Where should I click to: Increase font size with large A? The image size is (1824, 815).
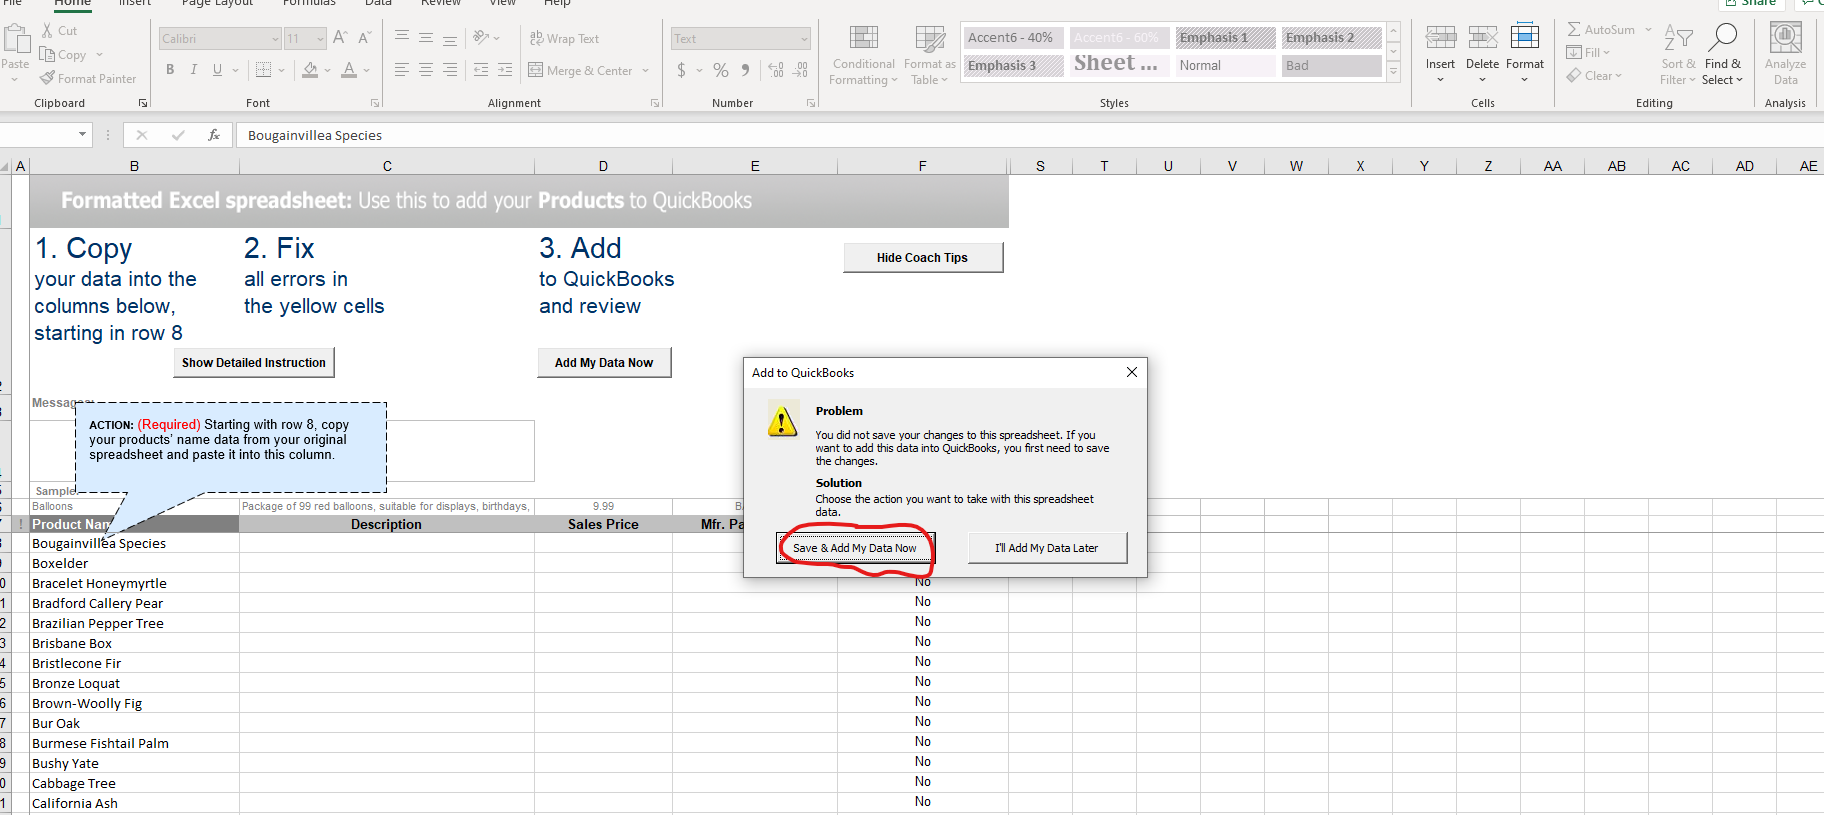click(340, 38)
